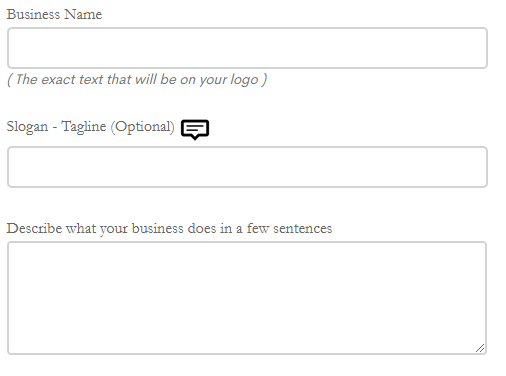Click the word "Describe" above the textarea
The height and width of the screenshot is (376, 506).
34,228
